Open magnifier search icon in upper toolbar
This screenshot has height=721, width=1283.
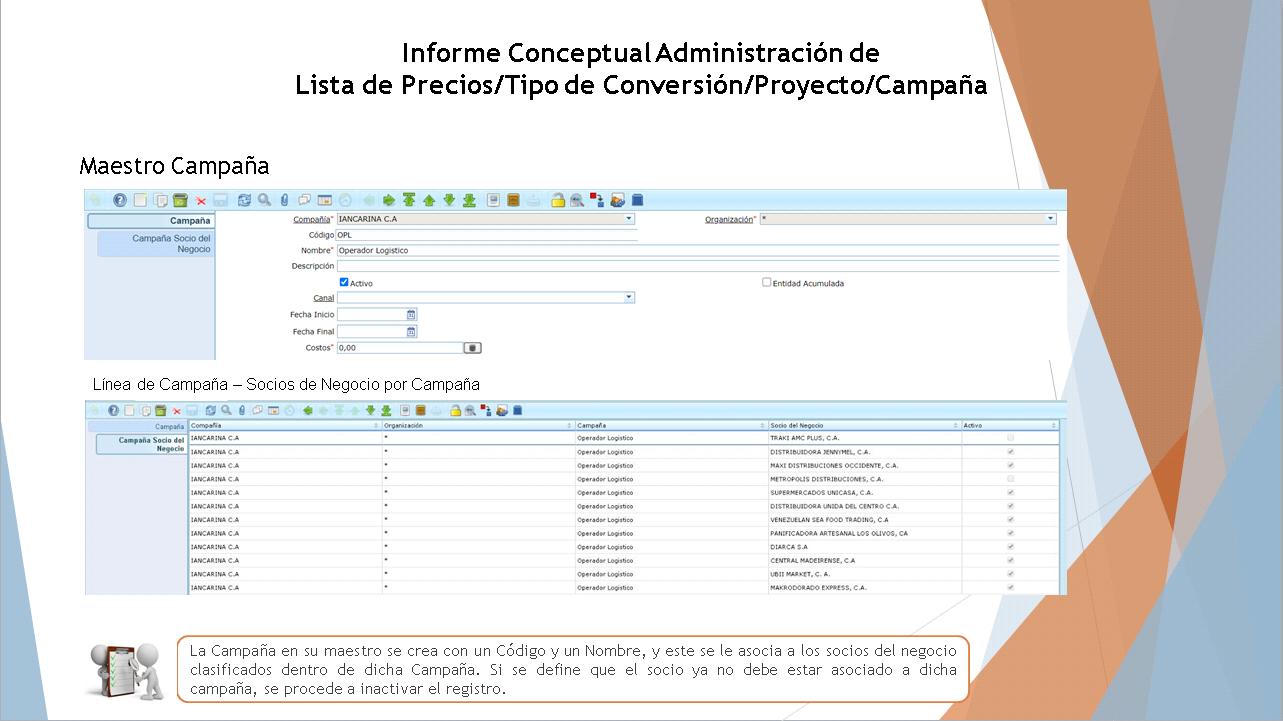coord(264,200)
